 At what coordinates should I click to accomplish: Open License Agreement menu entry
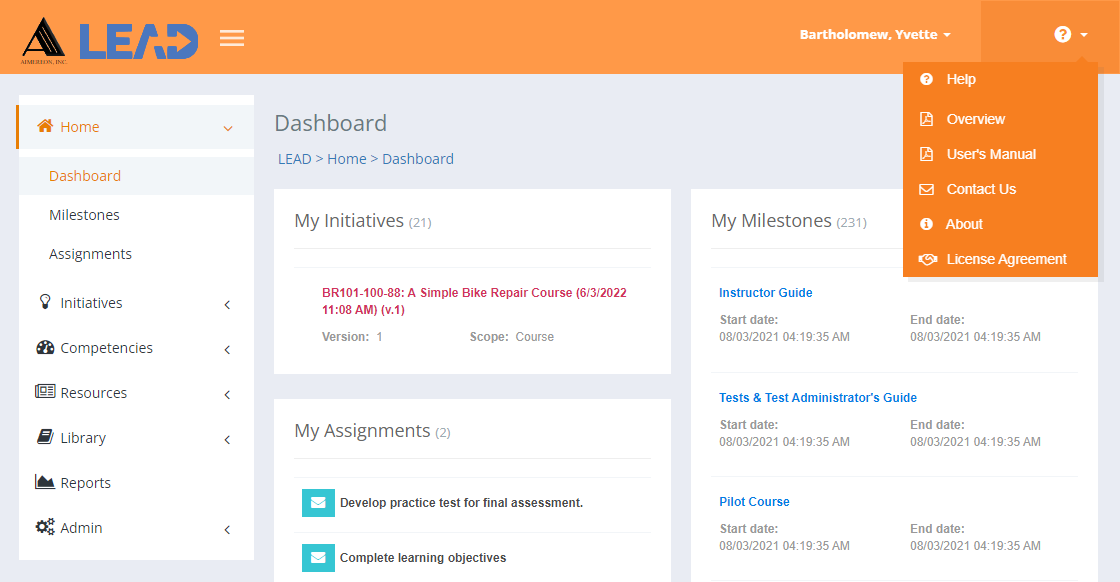click(x=1006, y=259)
